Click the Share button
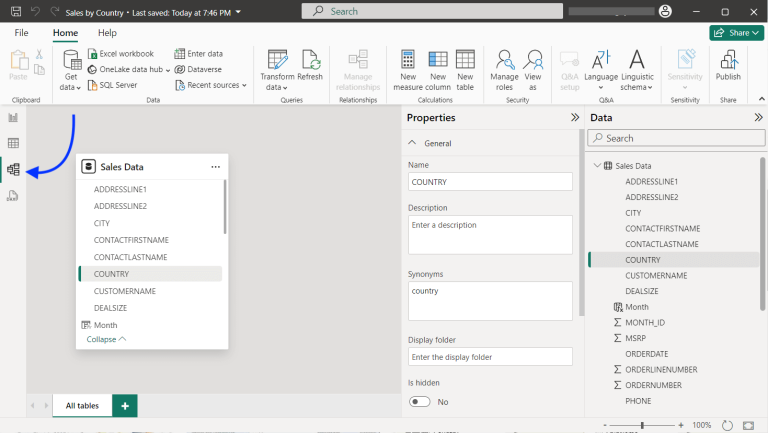 click(736, 33)
